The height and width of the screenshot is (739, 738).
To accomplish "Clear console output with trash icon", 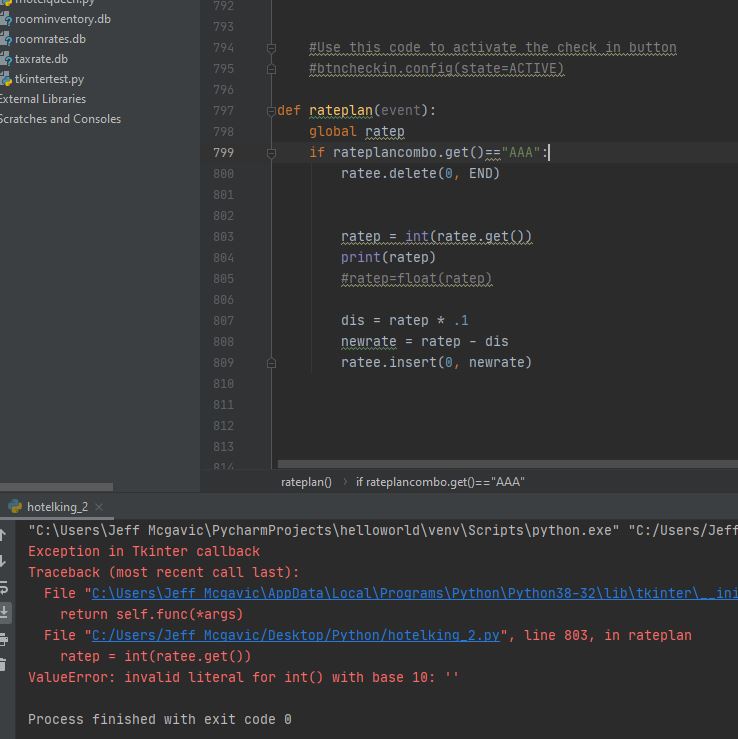I will point(4,664).
